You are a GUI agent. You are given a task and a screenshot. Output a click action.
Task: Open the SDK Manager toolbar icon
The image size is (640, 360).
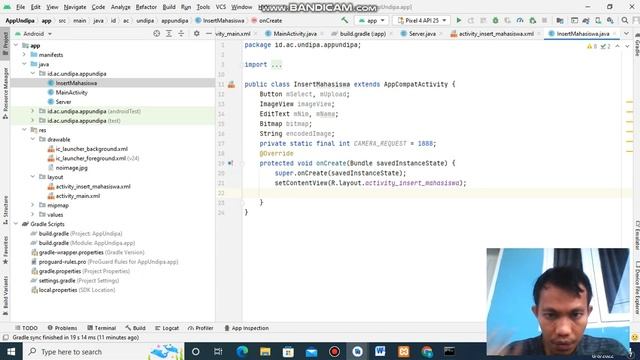pyautogui.click(x=610, y=20)
